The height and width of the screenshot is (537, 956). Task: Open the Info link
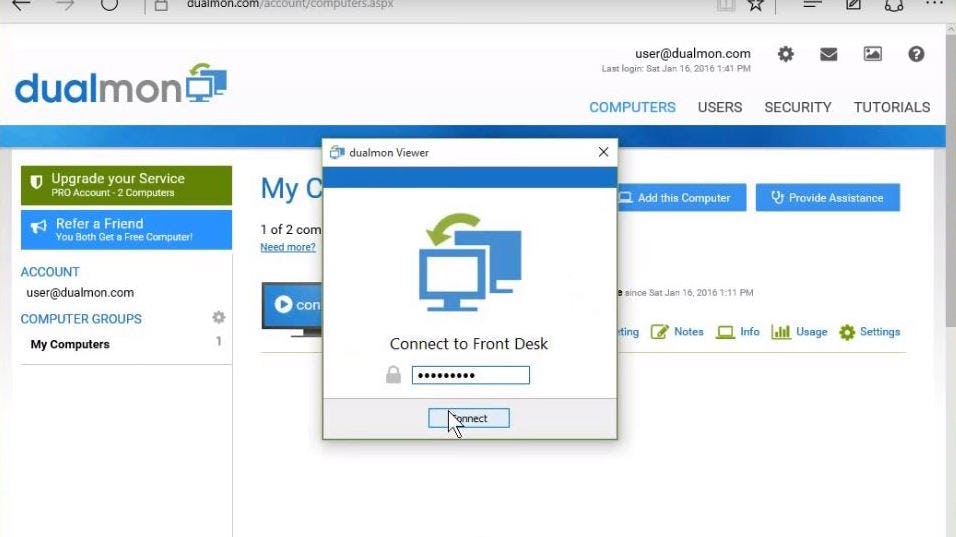pyautogui.click(x=749, y=332)
